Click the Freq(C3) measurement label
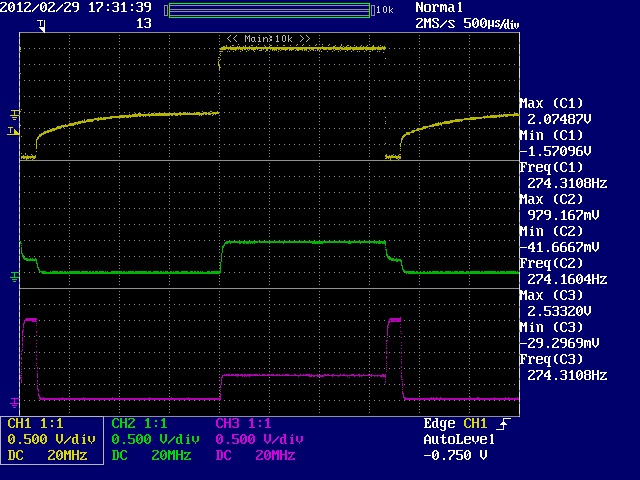 coord(551,359)
